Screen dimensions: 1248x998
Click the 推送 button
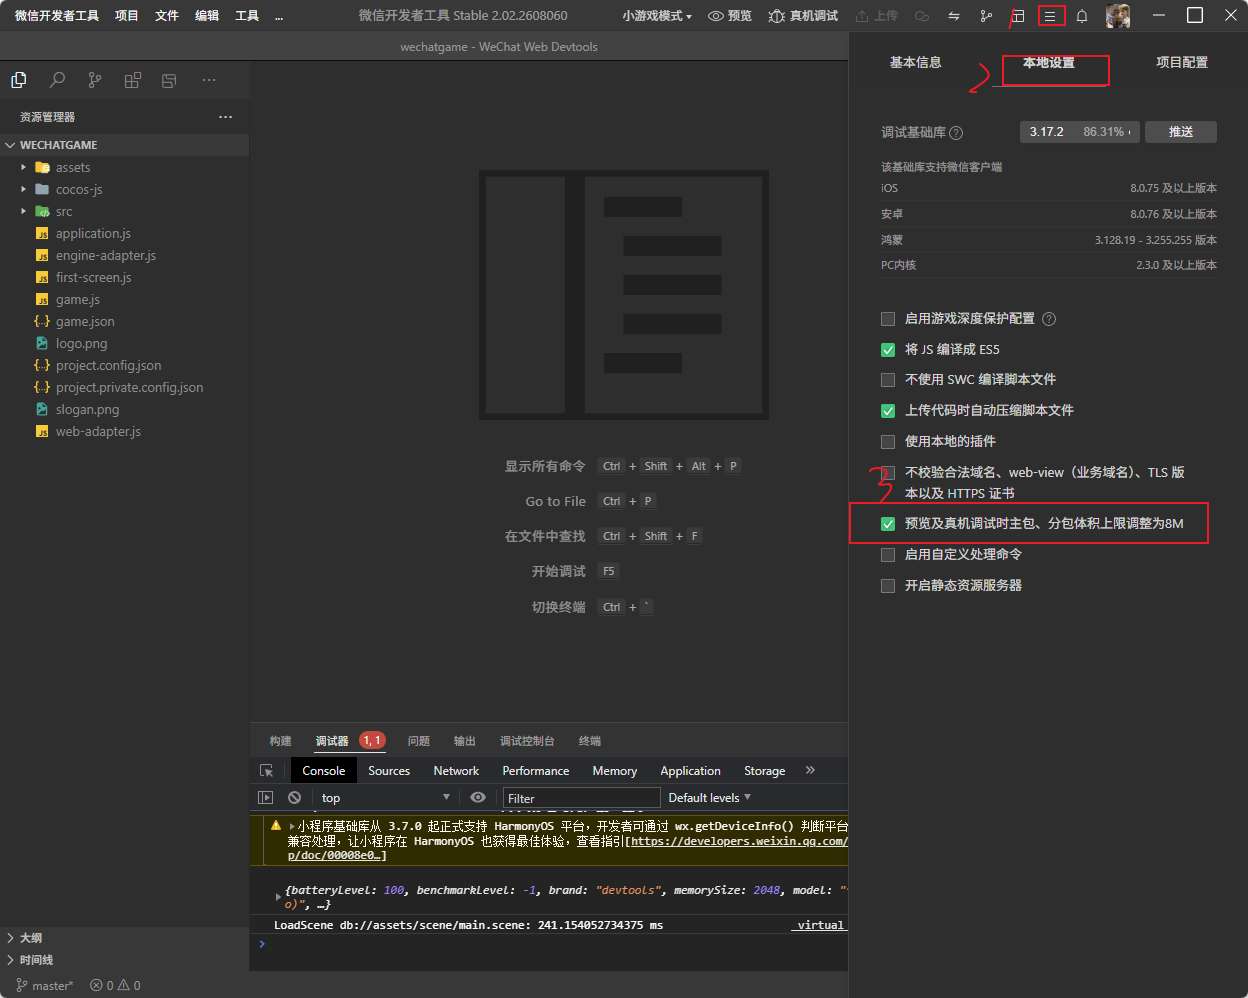click(x=1181, y=132)
